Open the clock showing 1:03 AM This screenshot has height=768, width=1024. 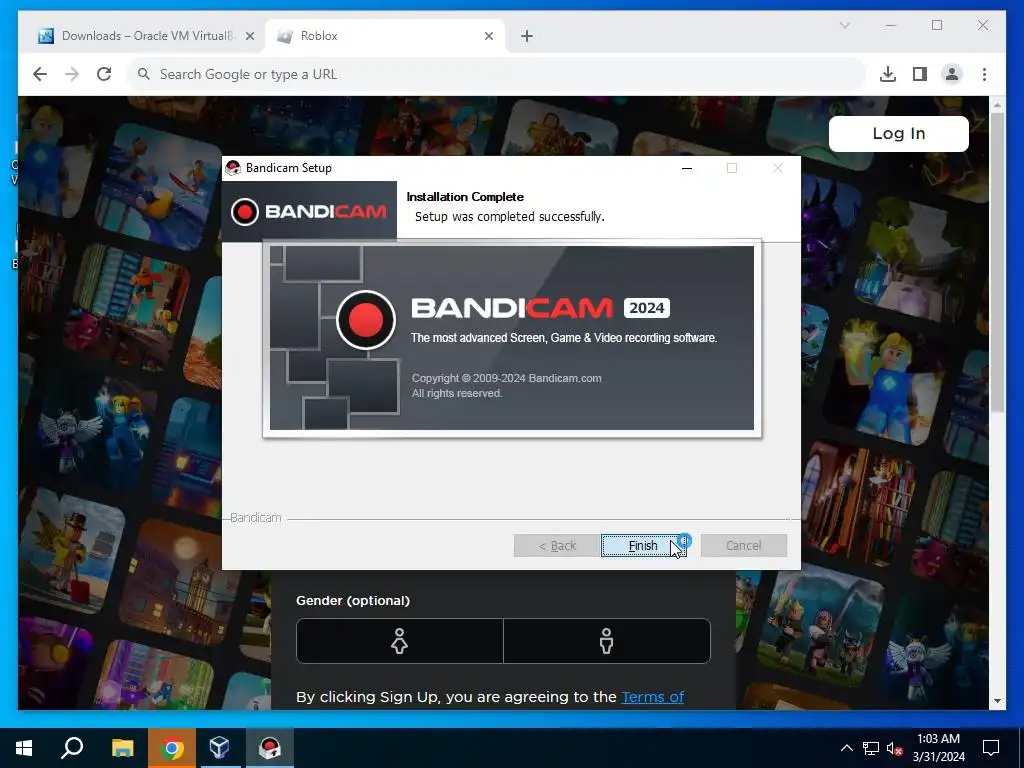click(938, 748)
